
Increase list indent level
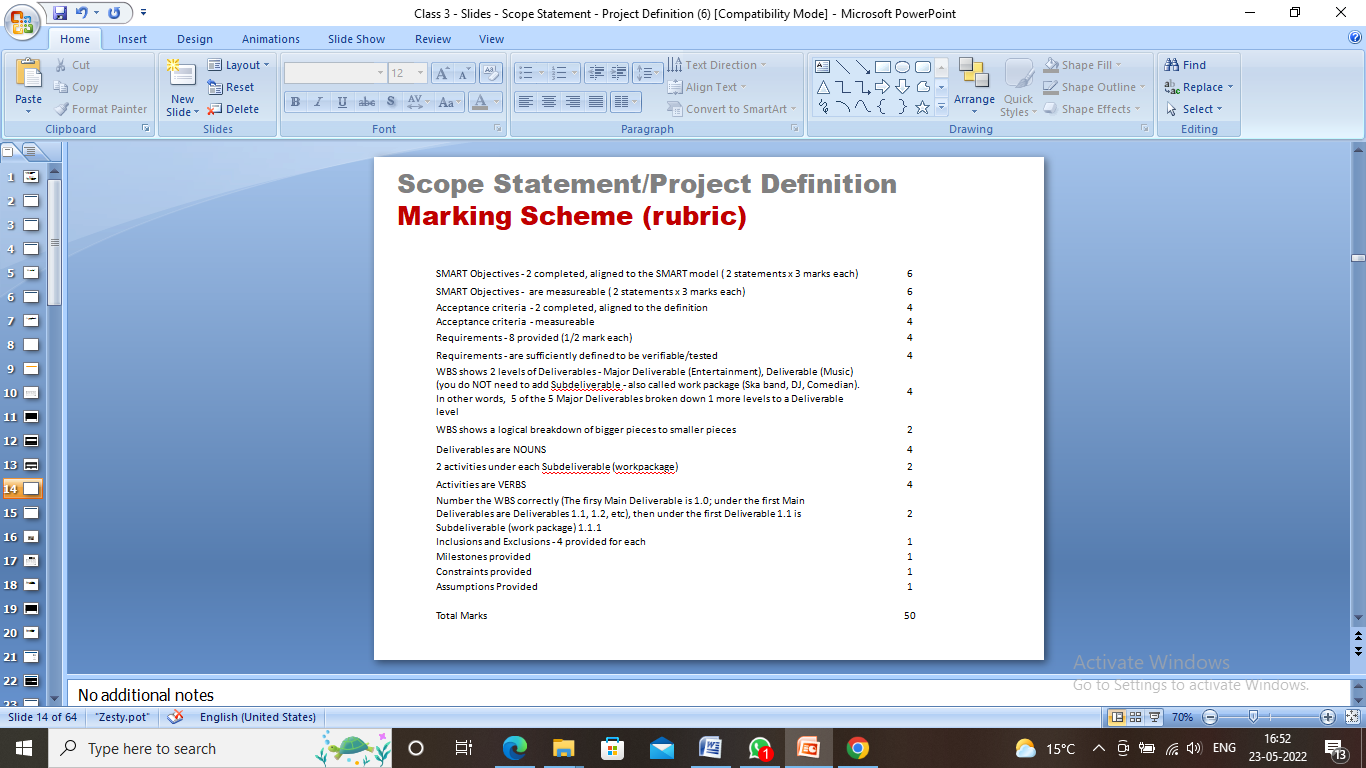[620, 73]
